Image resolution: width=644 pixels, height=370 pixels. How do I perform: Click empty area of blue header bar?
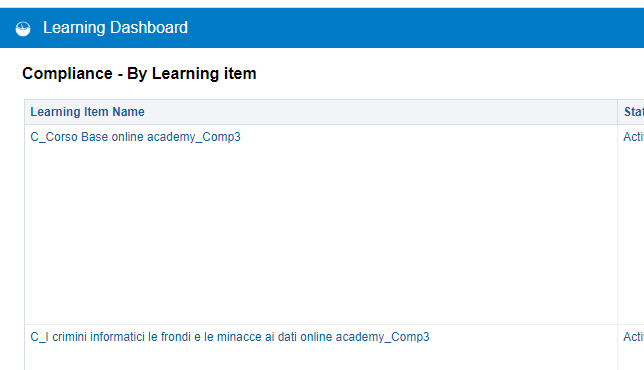coord(411,28)
